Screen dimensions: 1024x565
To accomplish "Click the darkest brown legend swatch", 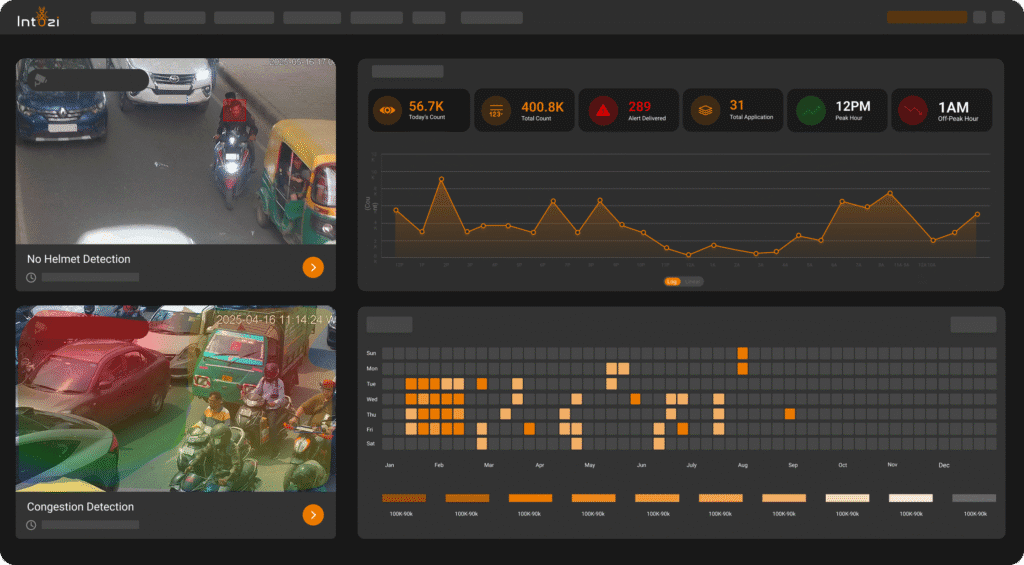I will 404,498.
